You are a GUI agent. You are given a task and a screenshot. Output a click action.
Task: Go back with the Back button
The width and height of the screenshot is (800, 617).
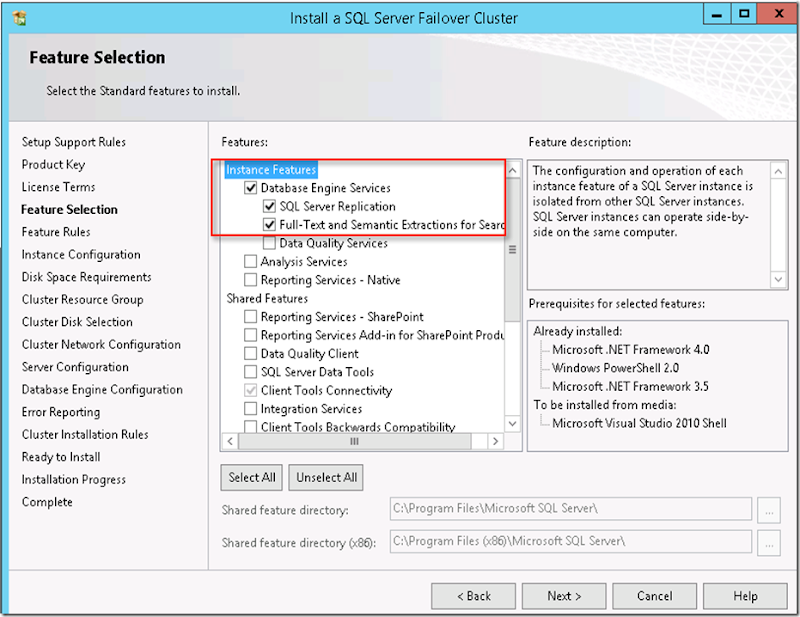pyautogui.click(x=473, y=596)
